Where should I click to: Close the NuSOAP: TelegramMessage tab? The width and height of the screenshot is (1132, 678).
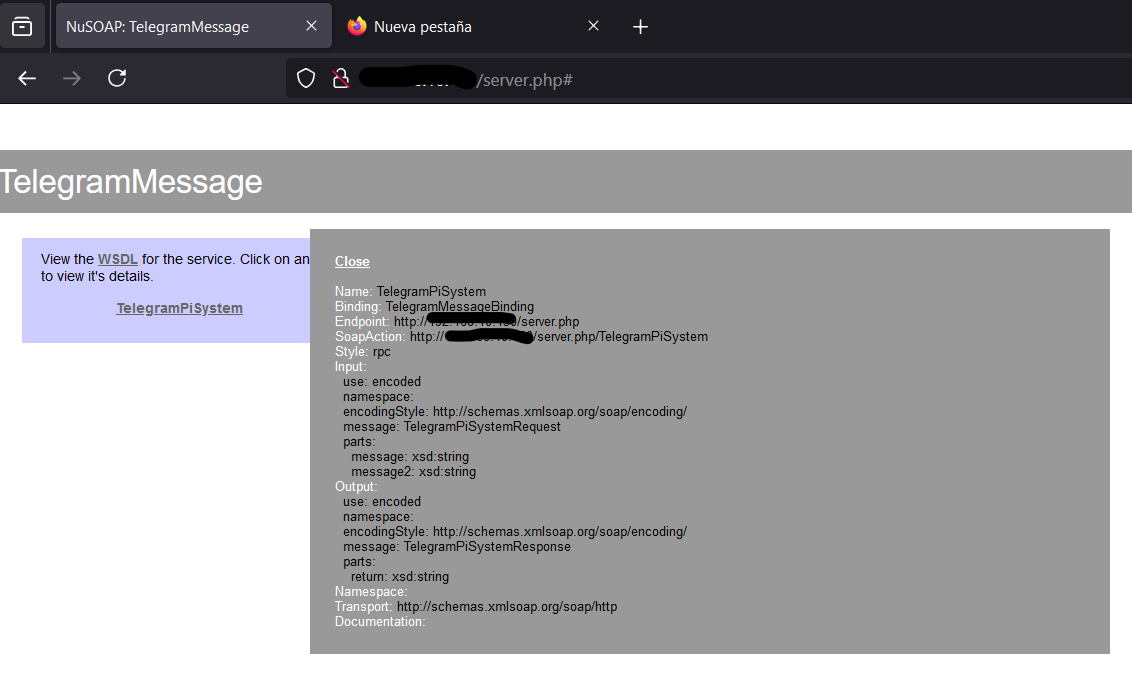point(311,26)
